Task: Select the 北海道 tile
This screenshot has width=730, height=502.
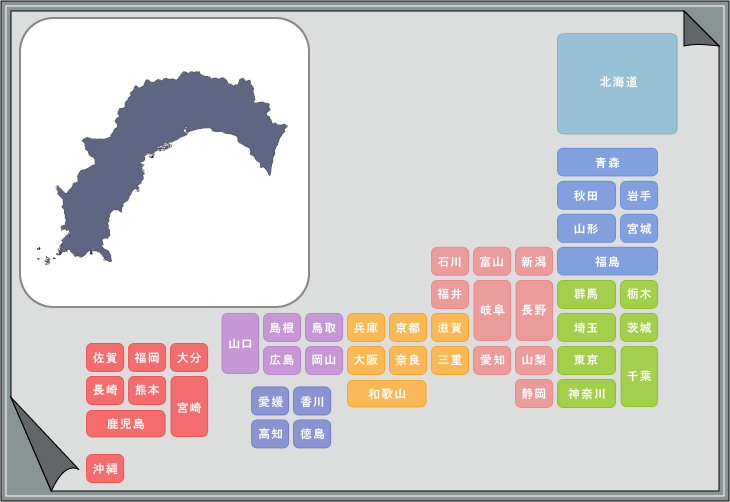Action: point(617,83)
